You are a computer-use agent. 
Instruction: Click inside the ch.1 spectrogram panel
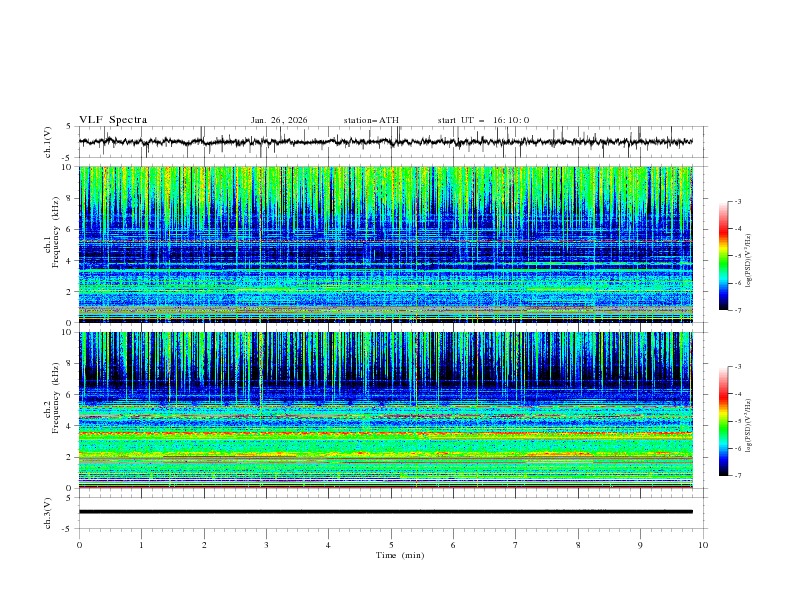(x=385, y=244)
